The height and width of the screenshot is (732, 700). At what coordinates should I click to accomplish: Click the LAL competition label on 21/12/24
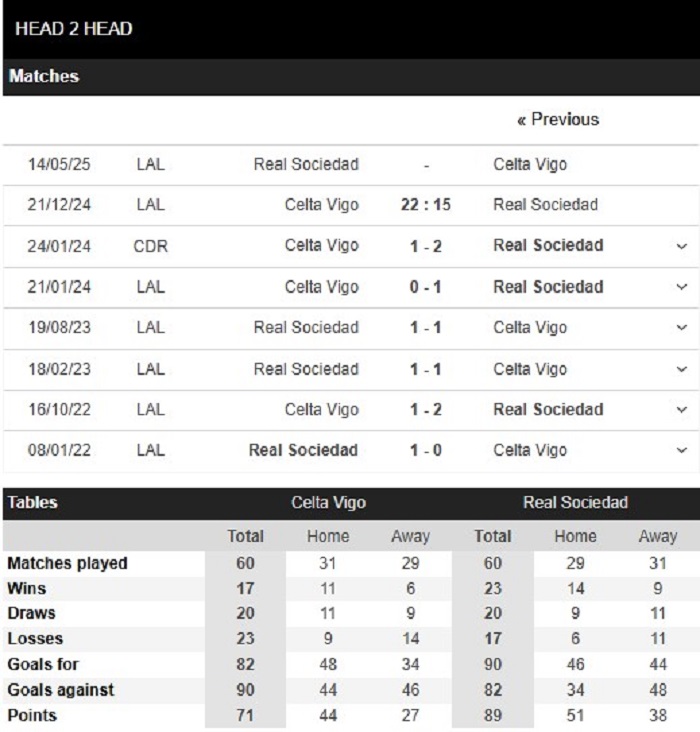point(150,204)
